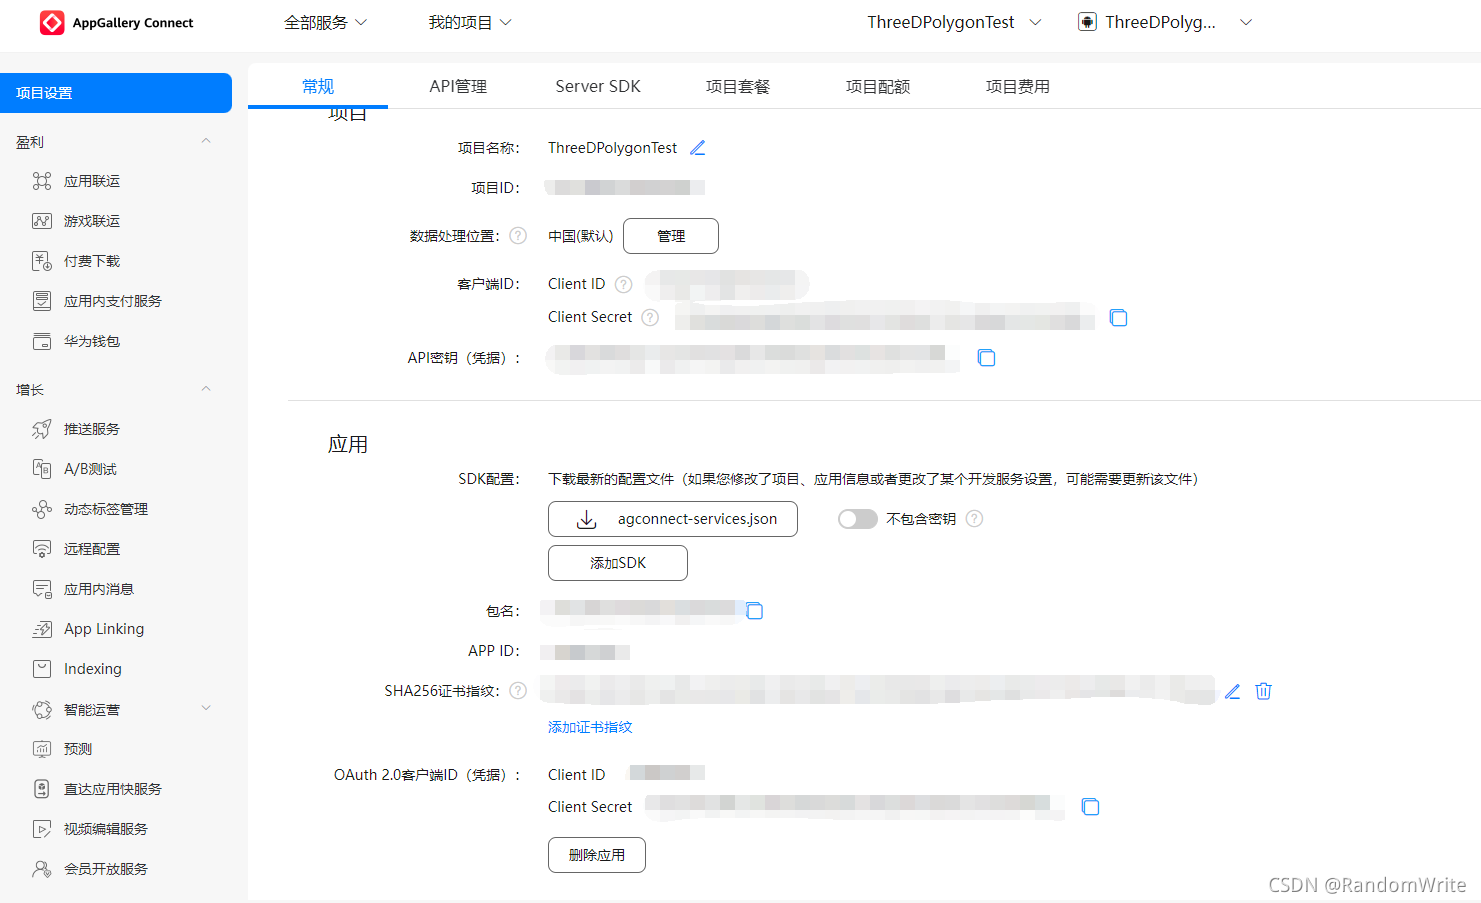Click the 推送服务 rocket icon
The height and width of the screenshot is (903, 1481).
click(x=42, y=429)
